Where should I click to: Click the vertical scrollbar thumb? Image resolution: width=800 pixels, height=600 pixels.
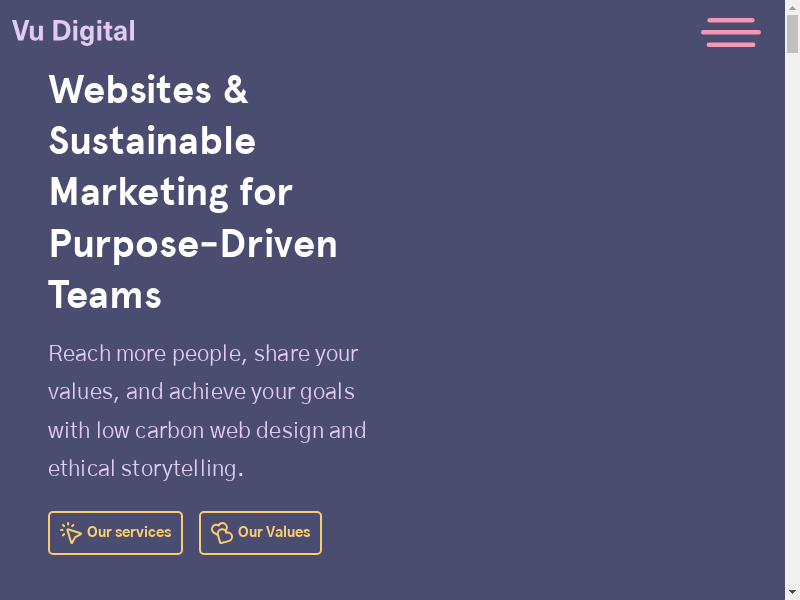click(x=792, y=35)
